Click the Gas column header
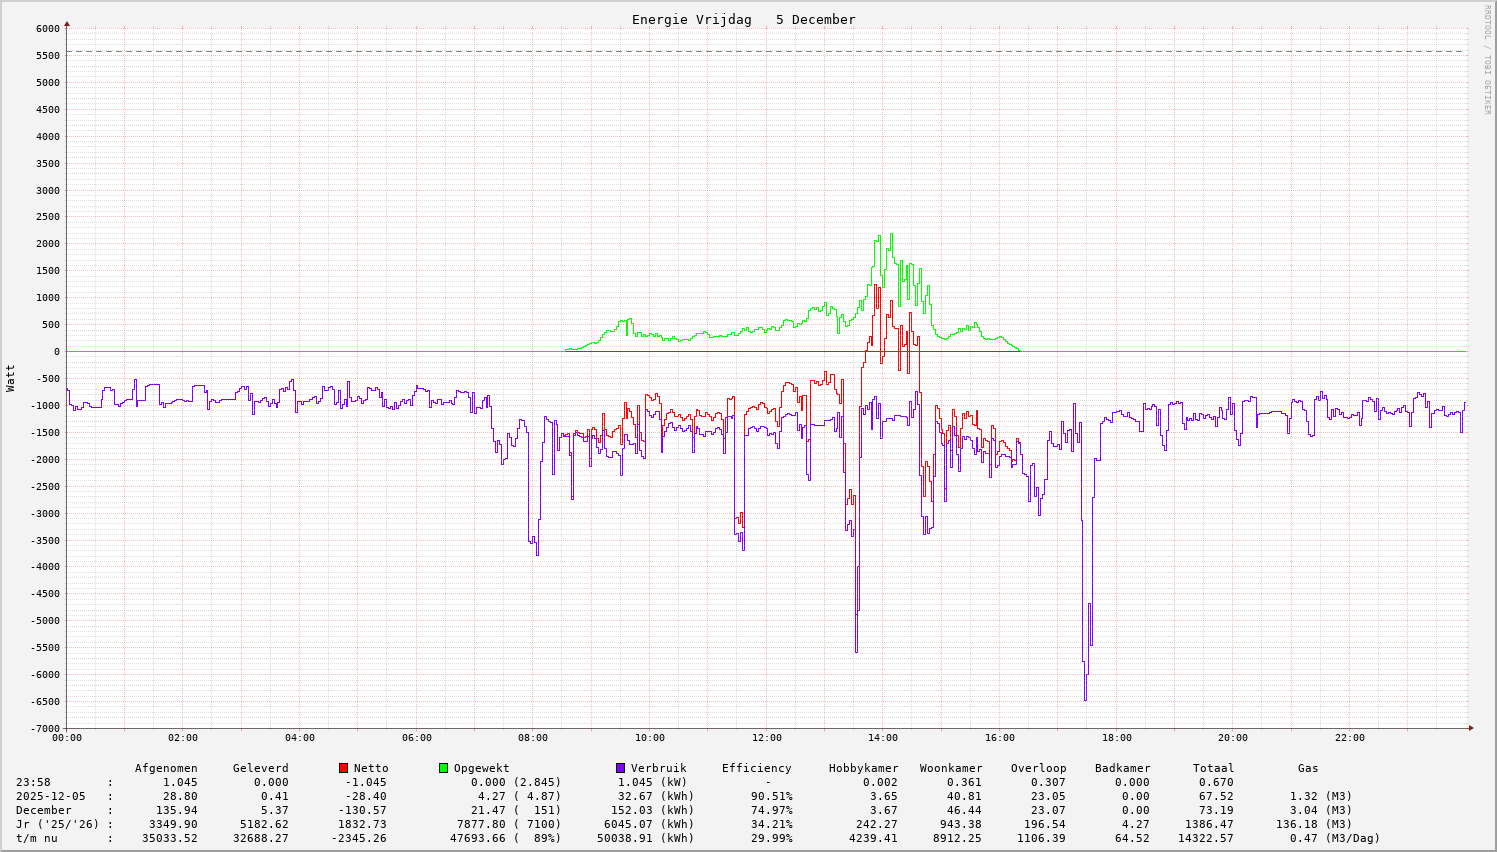 (1308, 768)
